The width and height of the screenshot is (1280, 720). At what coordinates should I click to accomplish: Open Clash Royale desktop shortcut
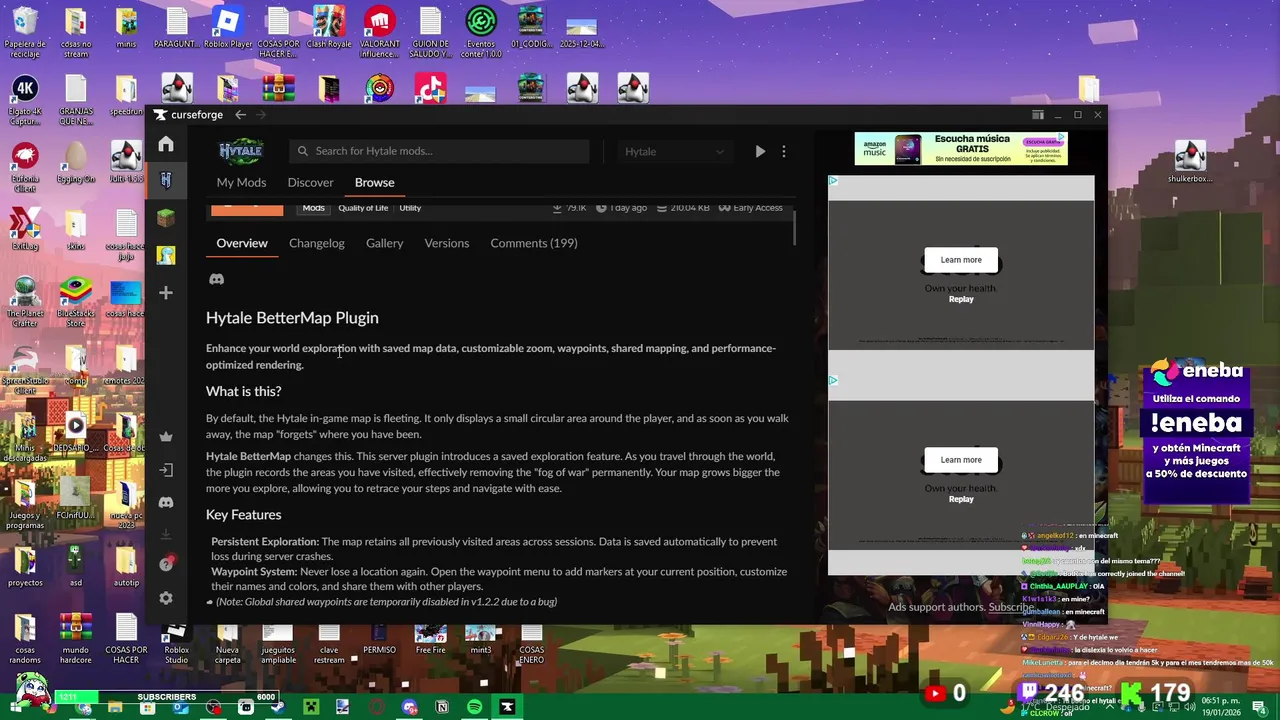pyautogui.click(x=329, y=28)
